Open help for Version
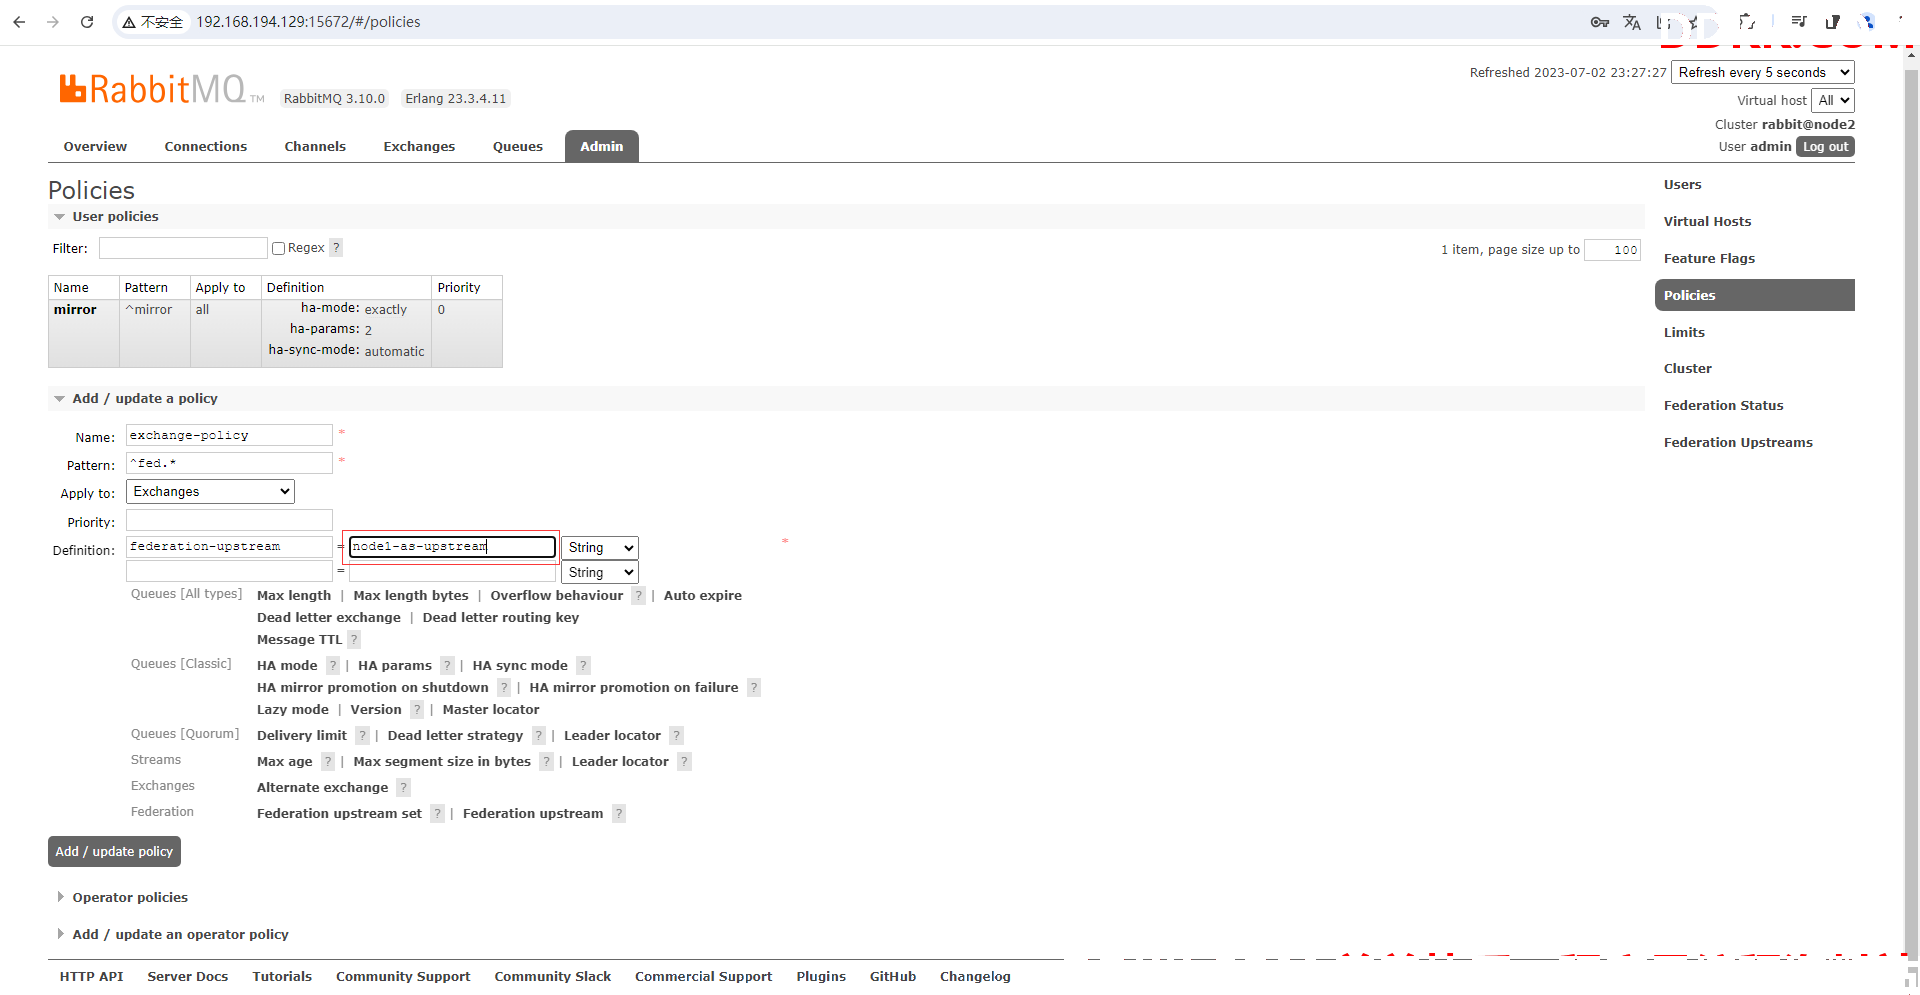The image size is (1920, 995). [x=417, y=709]
